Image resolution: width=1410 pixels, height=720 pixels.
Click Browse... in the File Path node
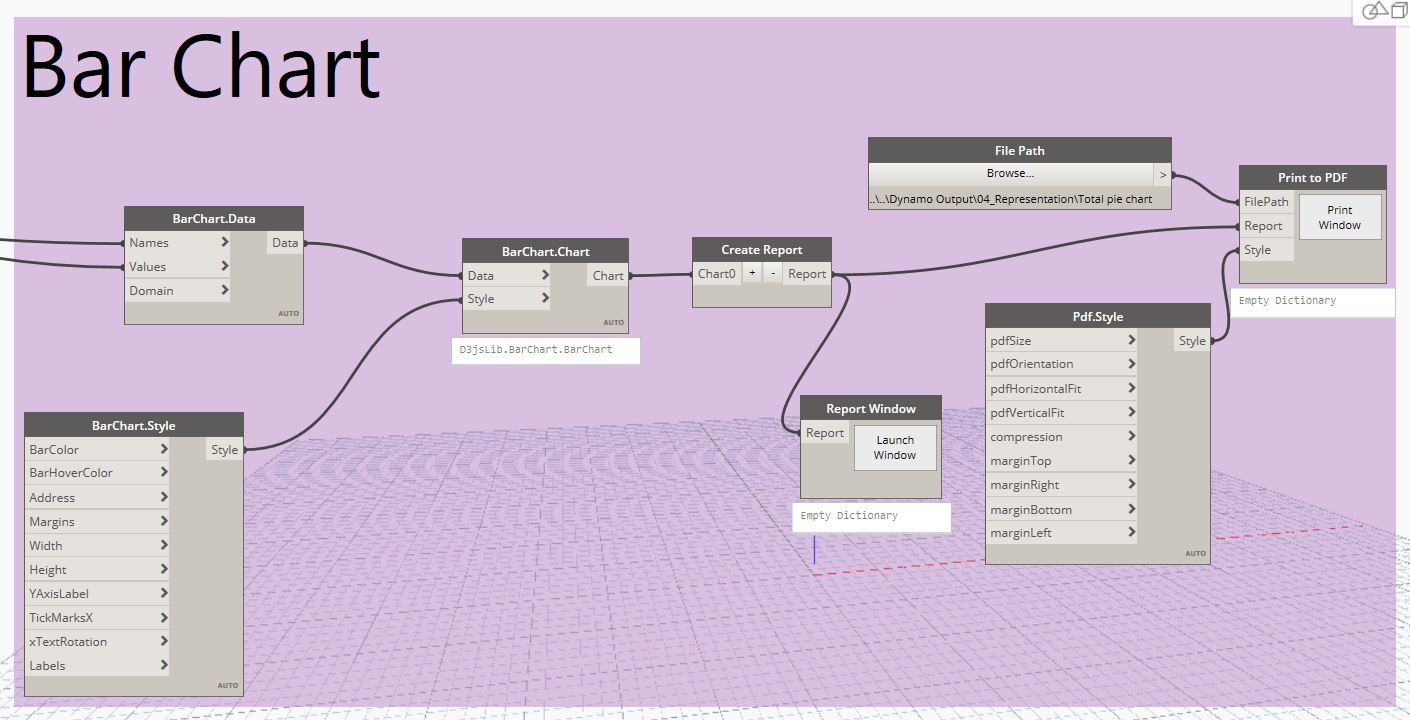1011,174
